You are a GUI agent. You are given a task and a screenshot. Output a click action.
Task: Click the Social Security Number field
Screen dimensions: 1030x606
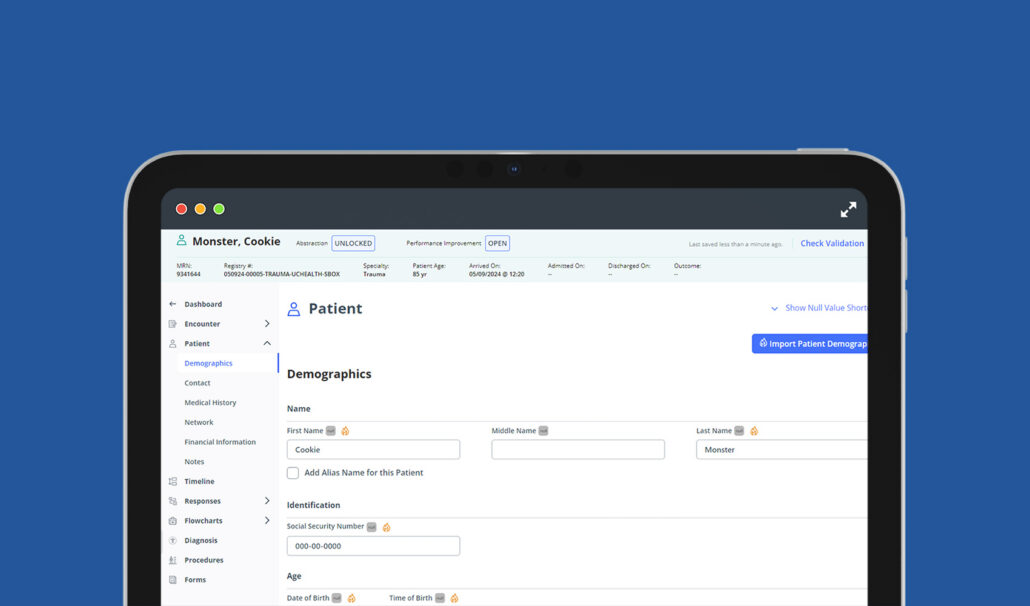click(x=373, y=546)
